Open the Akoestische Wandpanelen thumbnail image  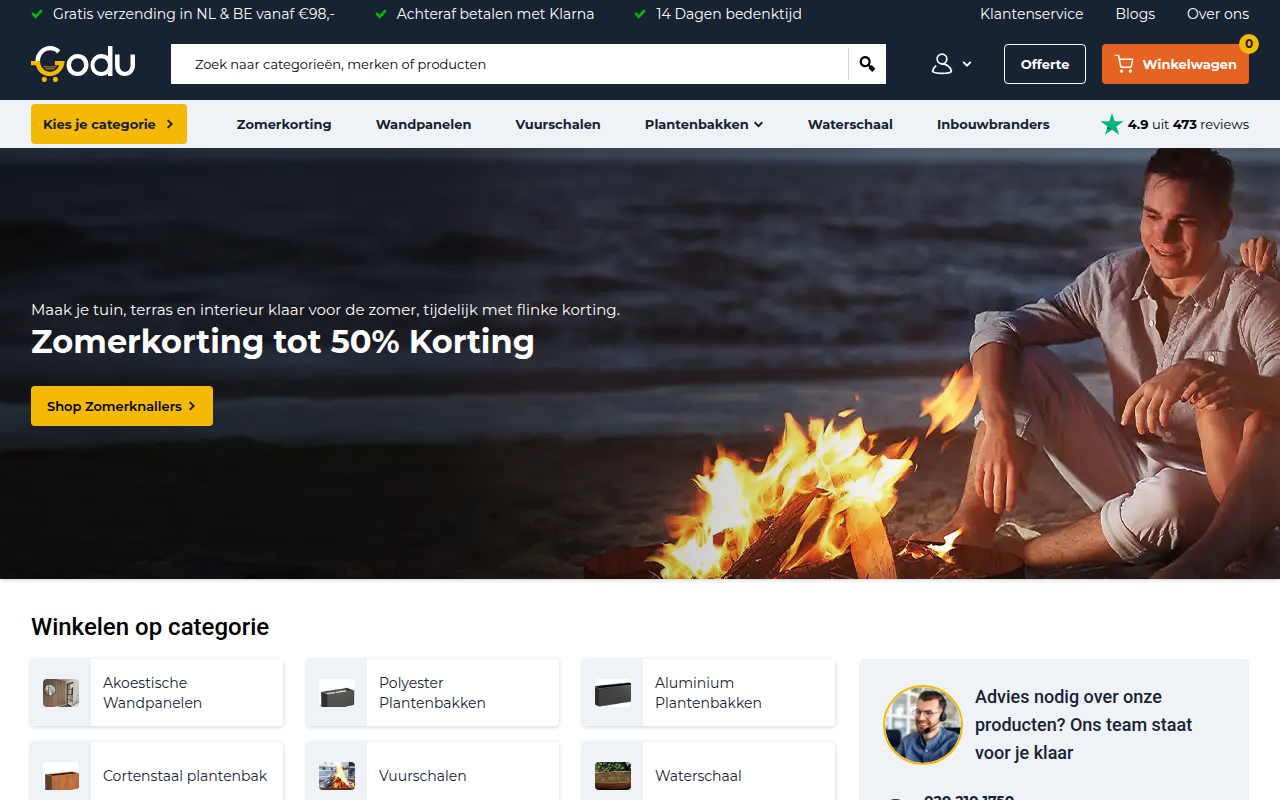(61, 692)
